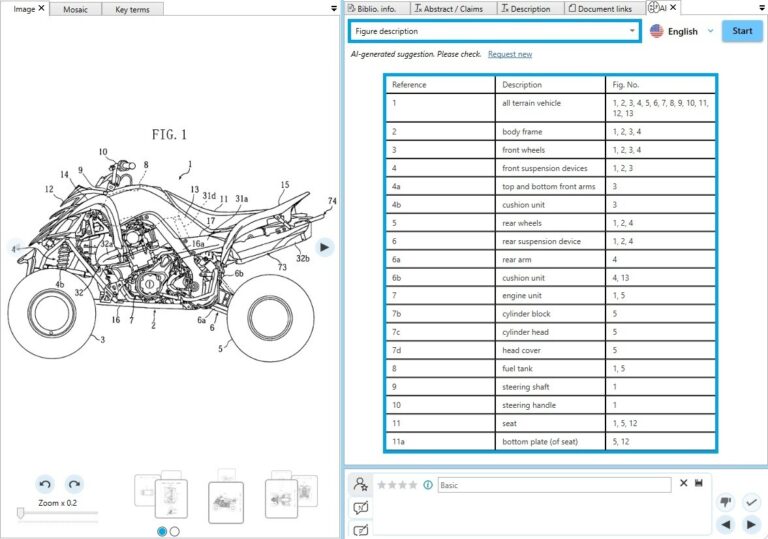The image size is (768, 539).
Task: Click the thumbs-down feedback icon
Action: [727, 502]
